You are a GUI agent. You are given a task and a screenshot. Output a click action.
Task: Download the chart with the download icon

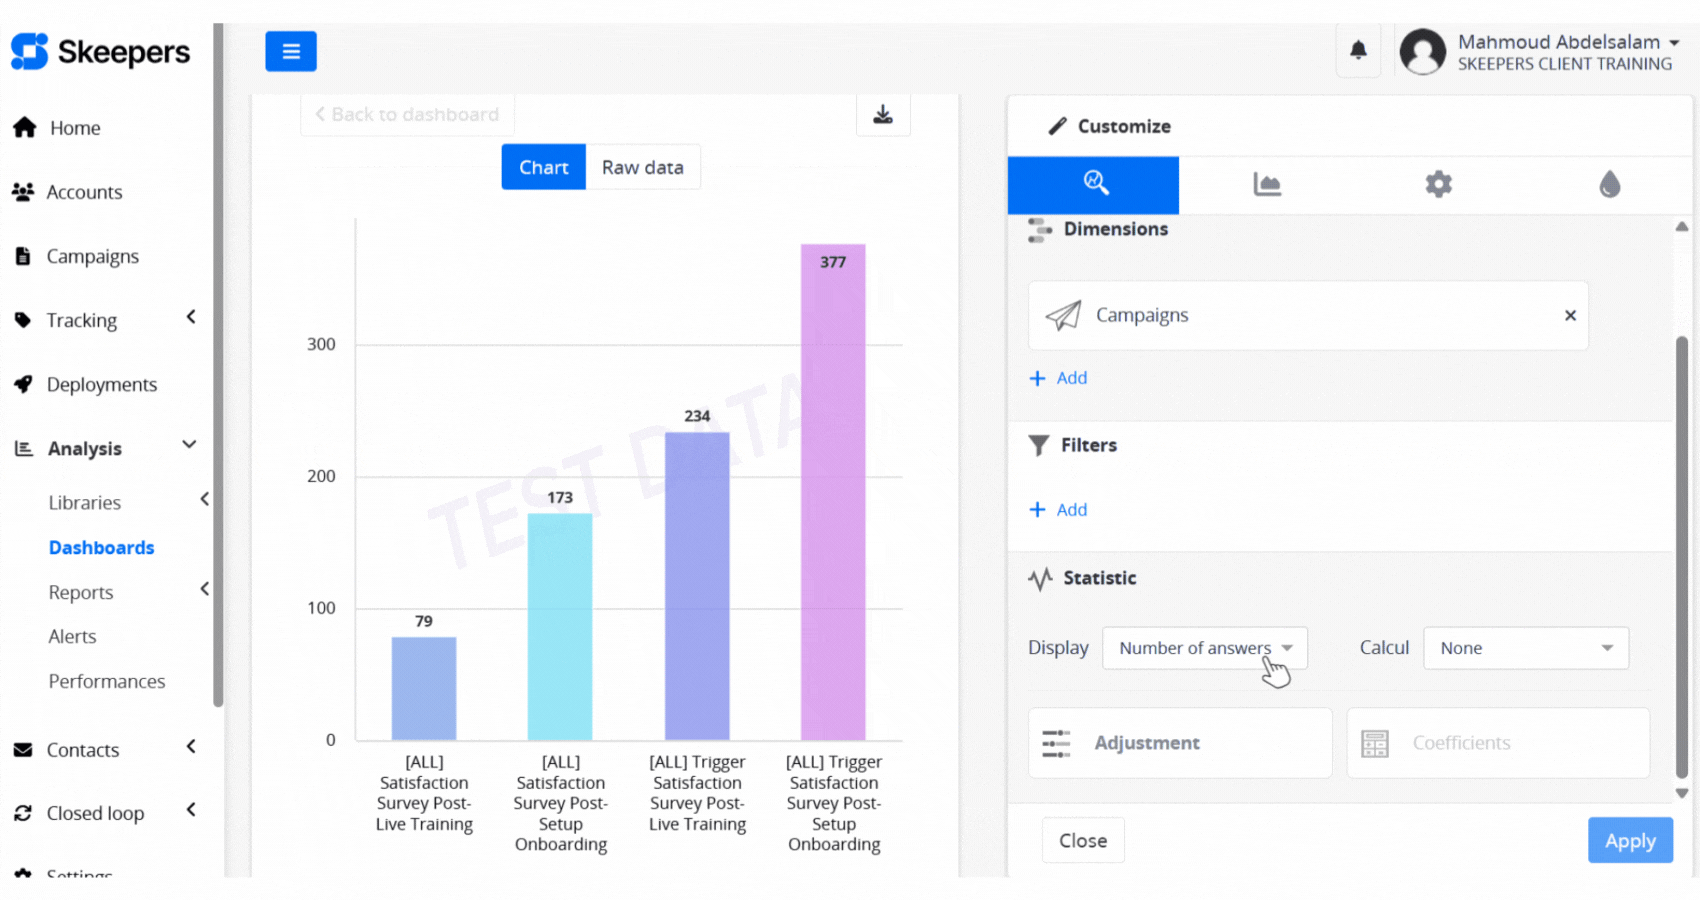point(883,115)
